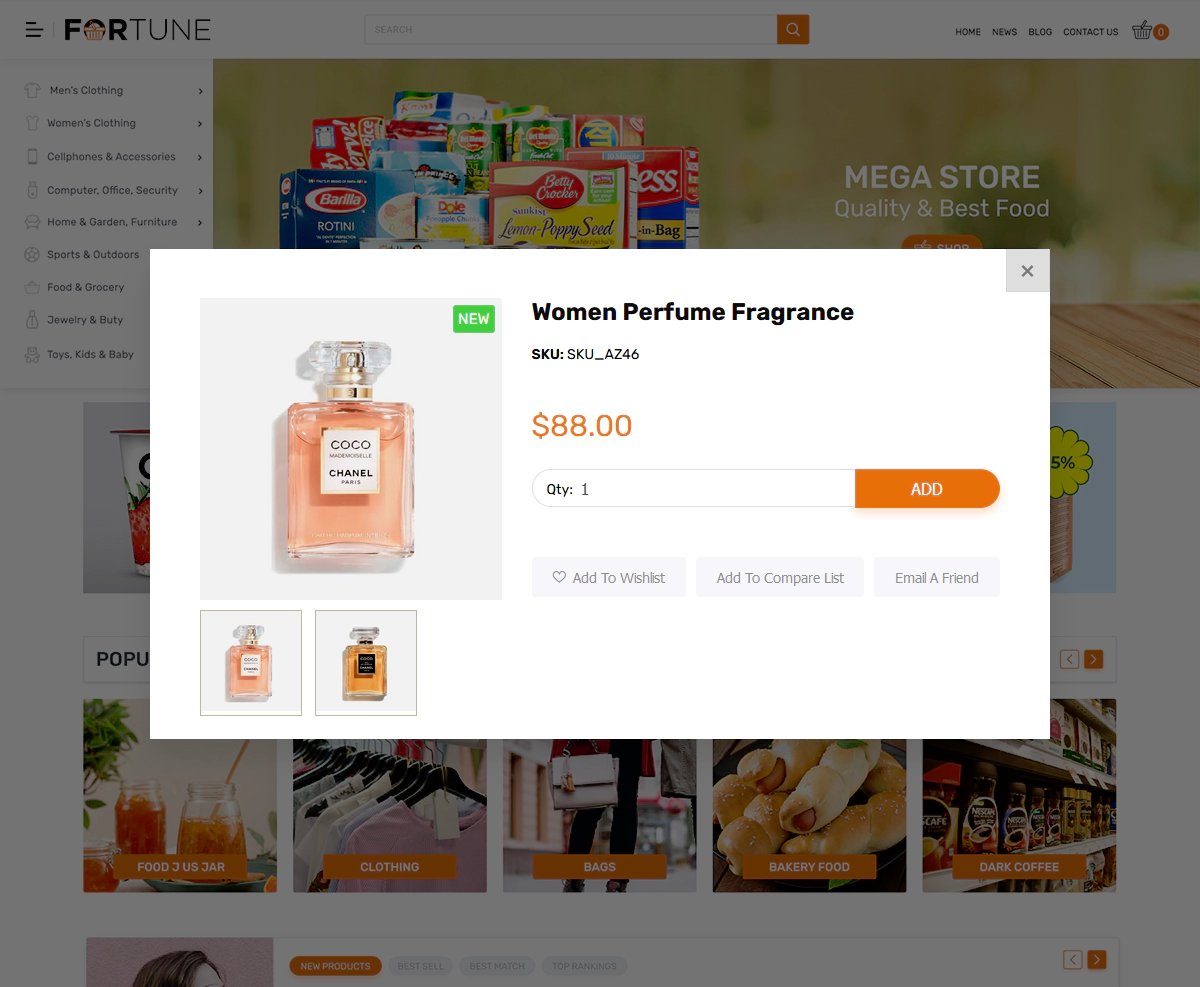Open the Jewelry & Buty category
This screenshot has height=987, width=1200.
85,320
